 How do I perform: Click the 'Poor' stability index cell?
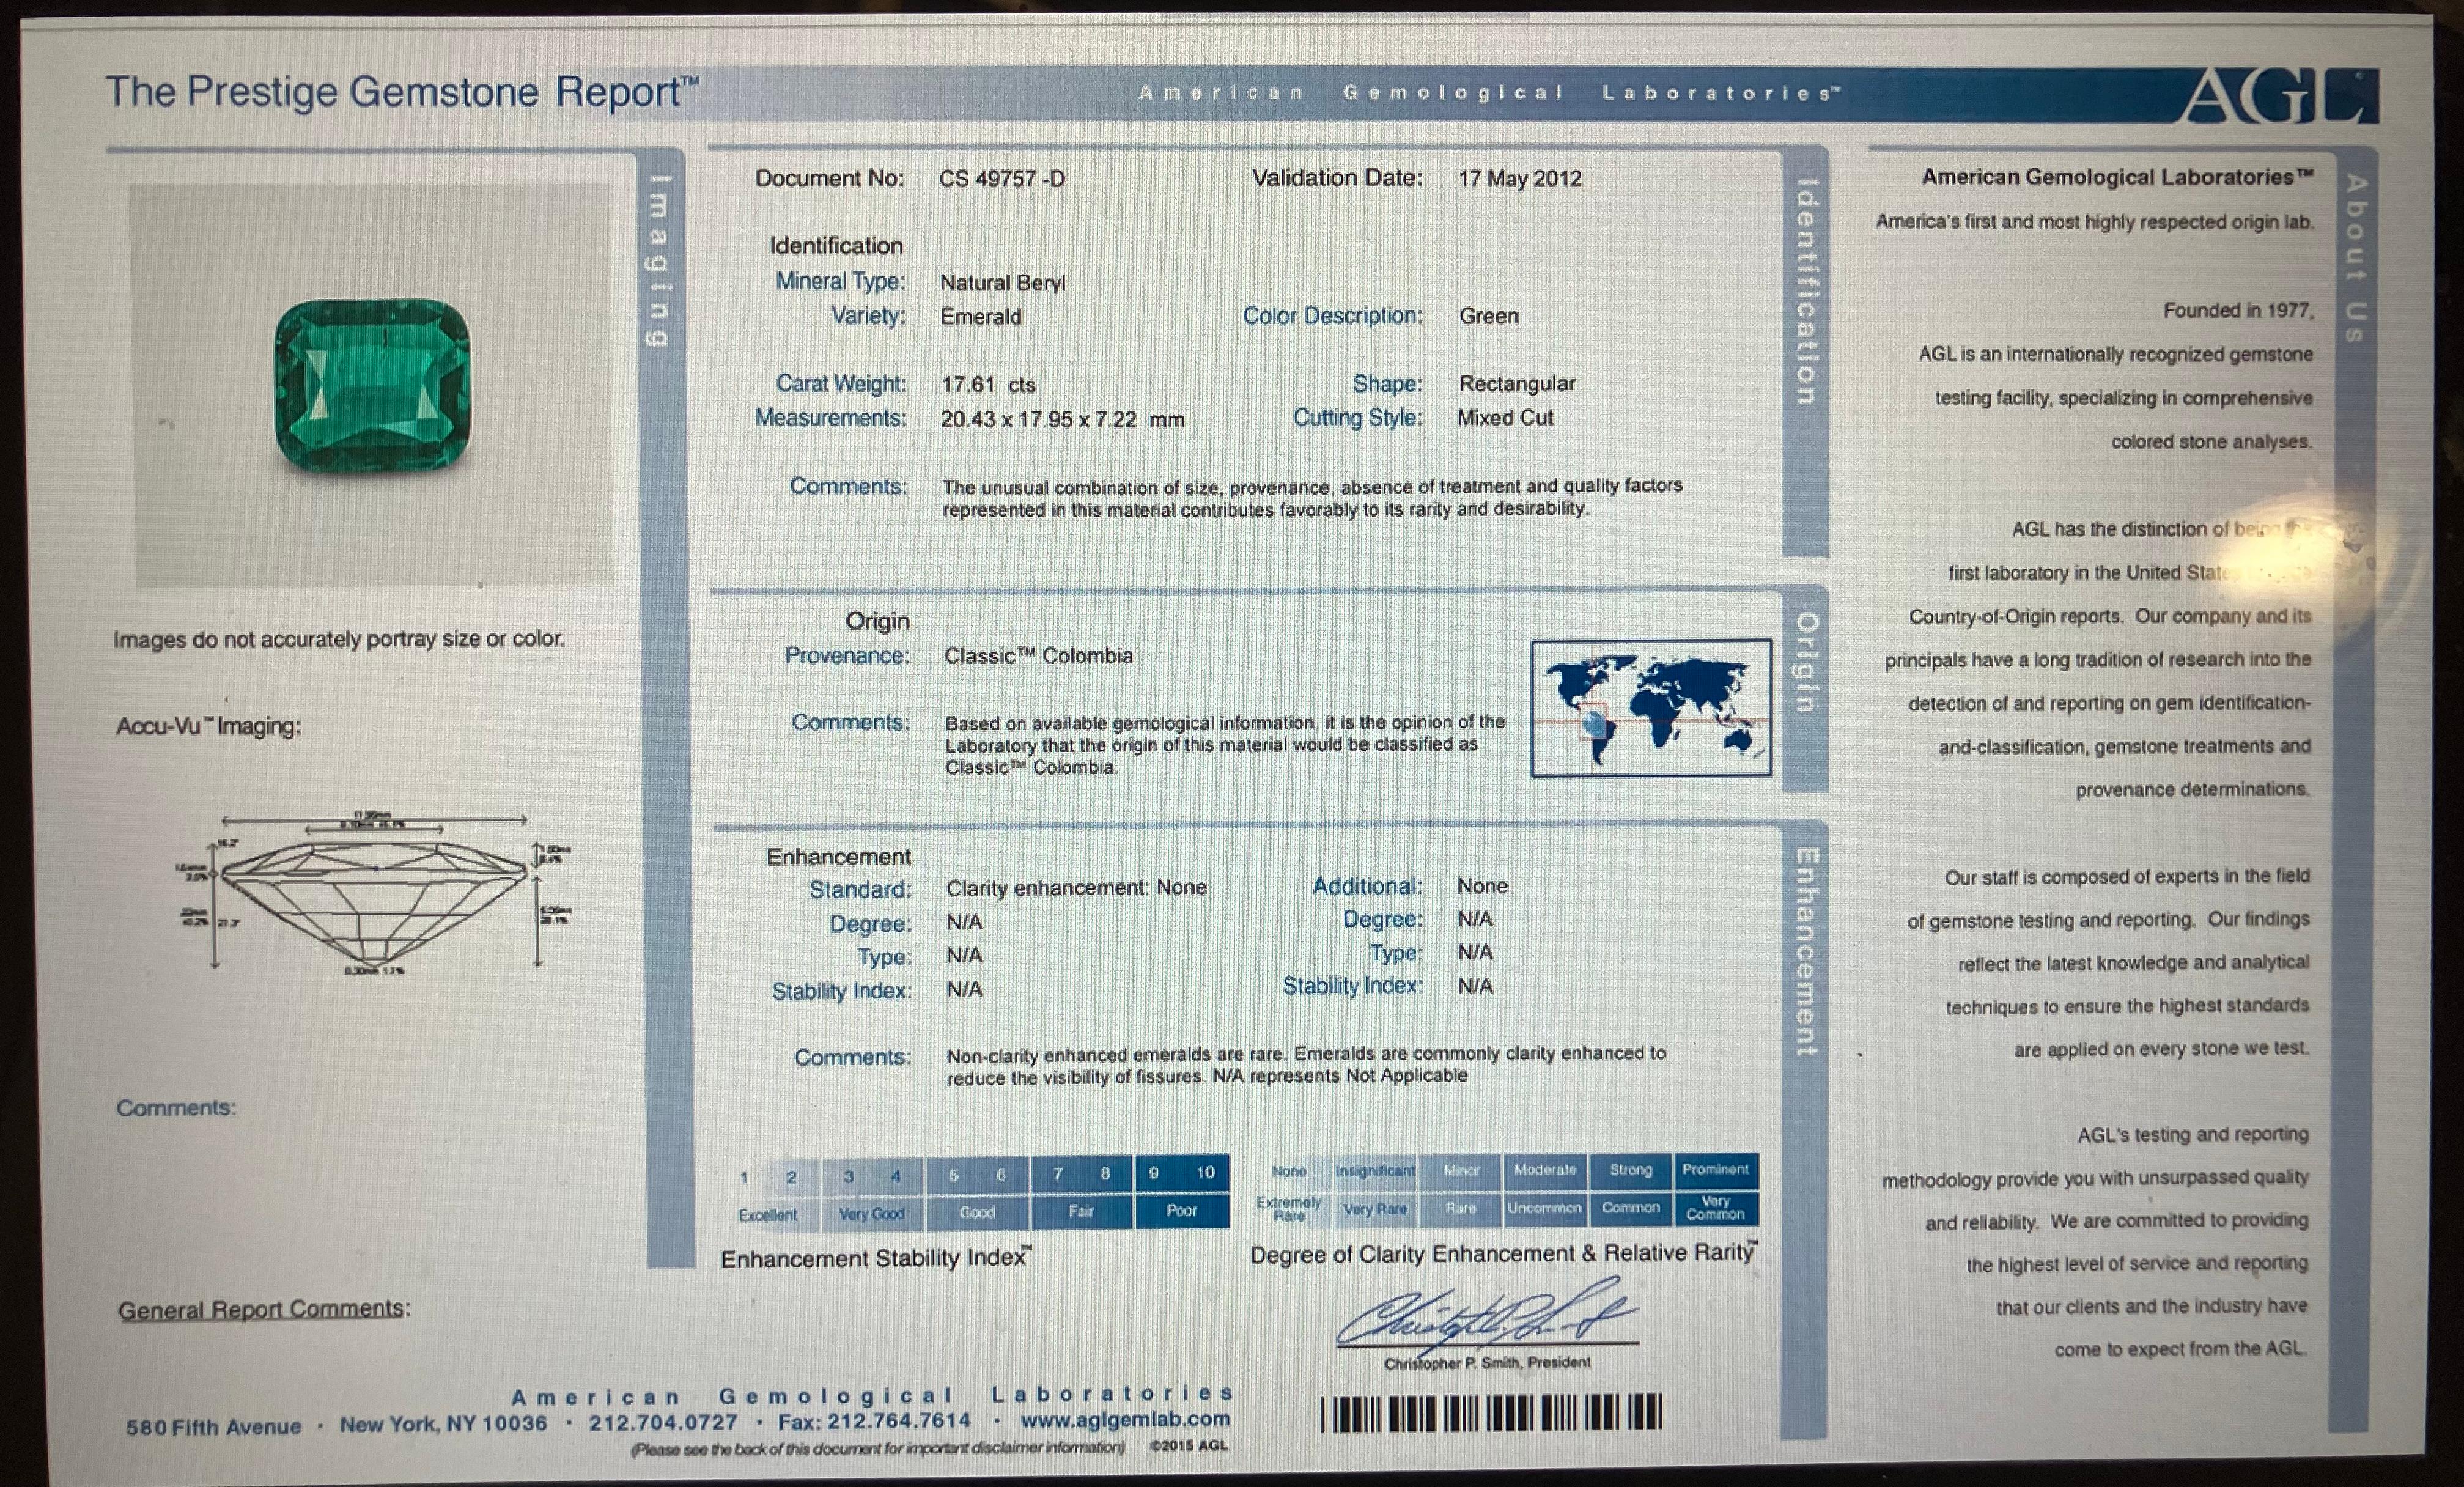click(1182, 1210)
